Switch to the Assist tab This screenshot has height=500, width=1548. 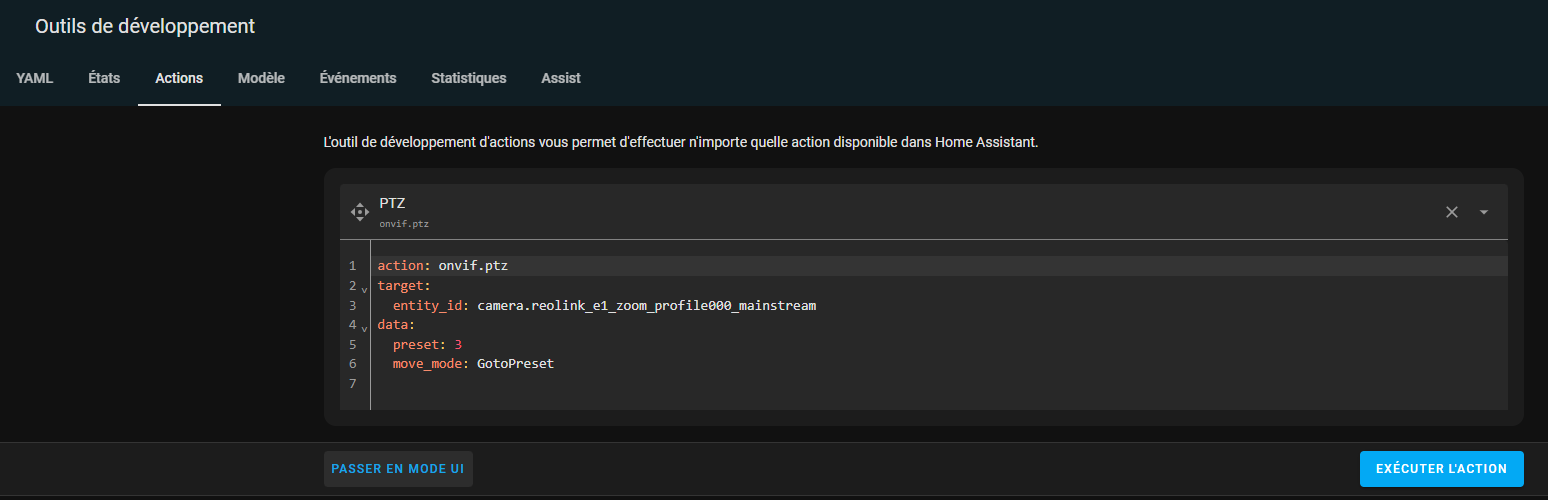(x=561, y=78)
